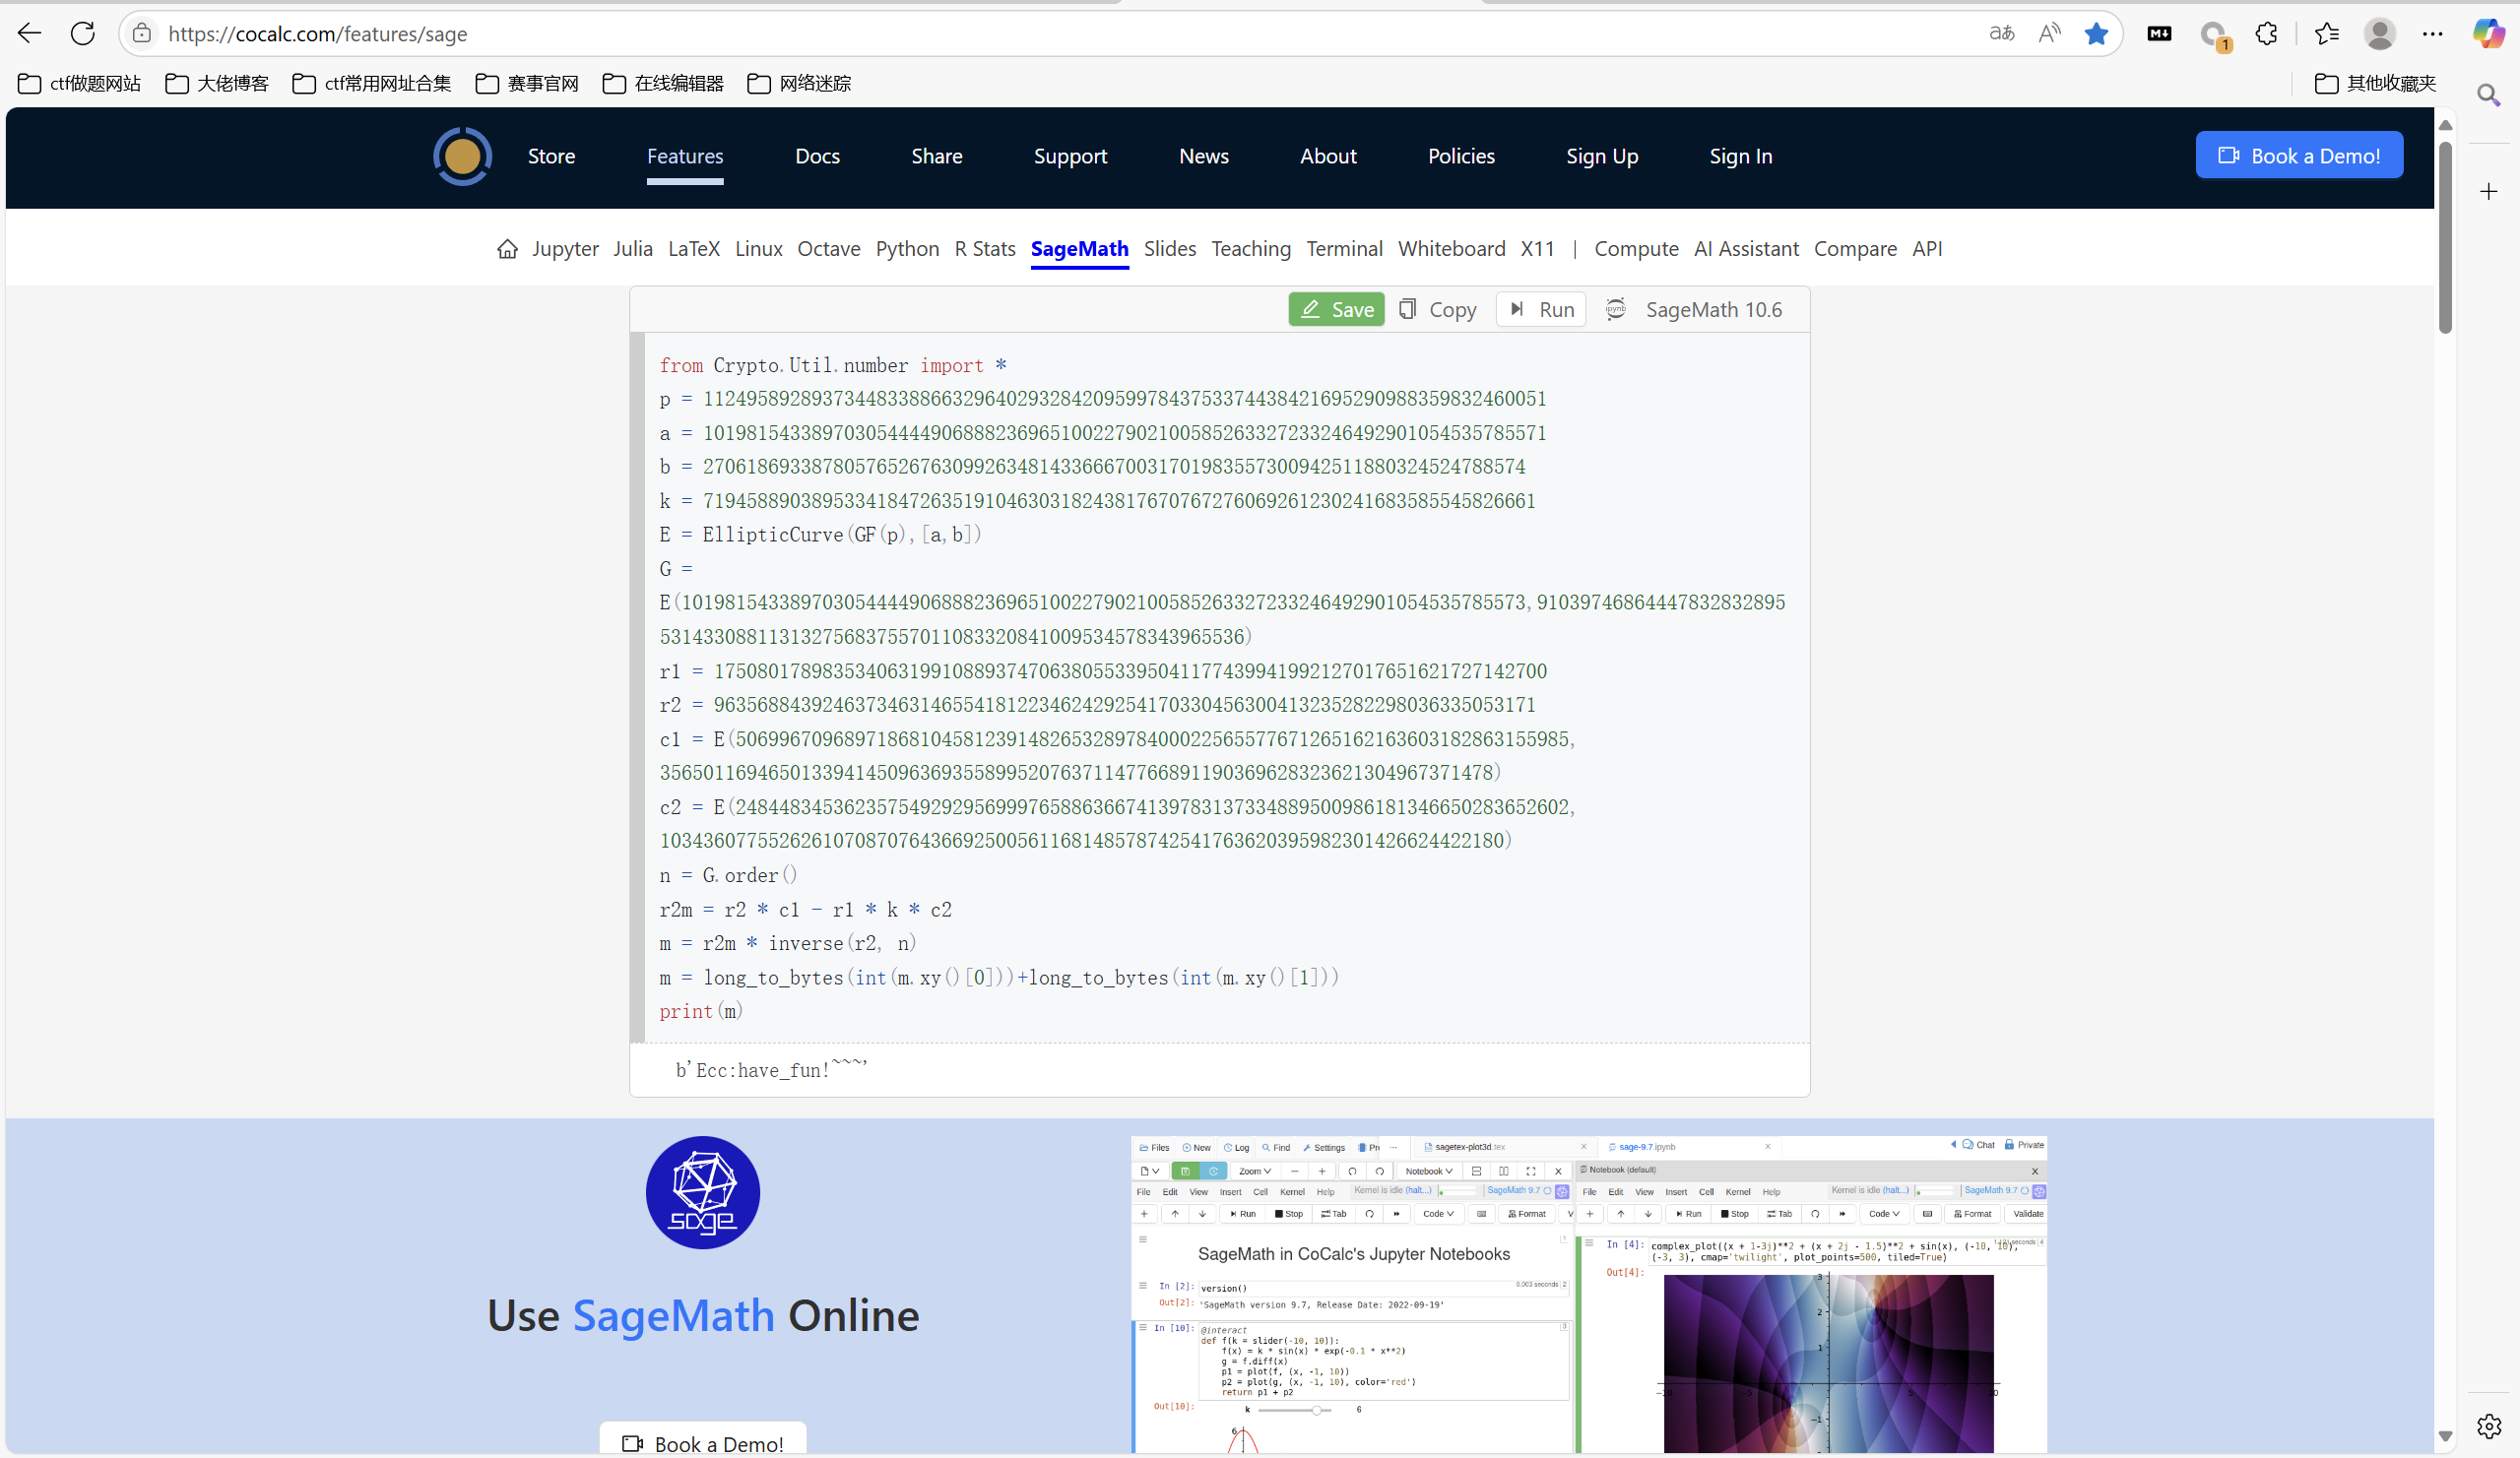This screenshot has height=1458, width=2520.
Task: Switch to the Slides feature tab
Action: click(1170, 249)
